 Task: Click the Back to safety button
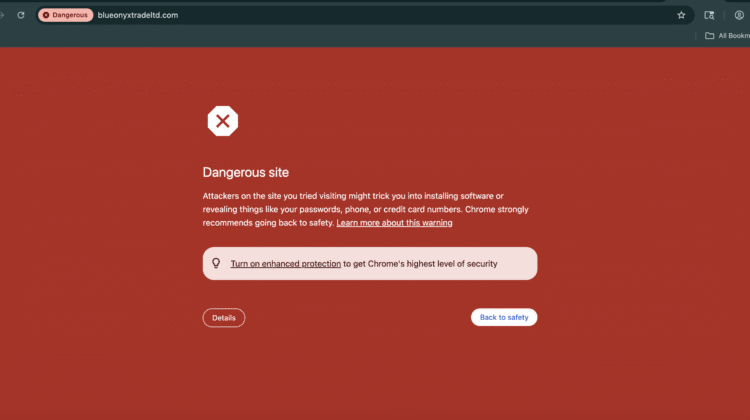coord(504,318)
